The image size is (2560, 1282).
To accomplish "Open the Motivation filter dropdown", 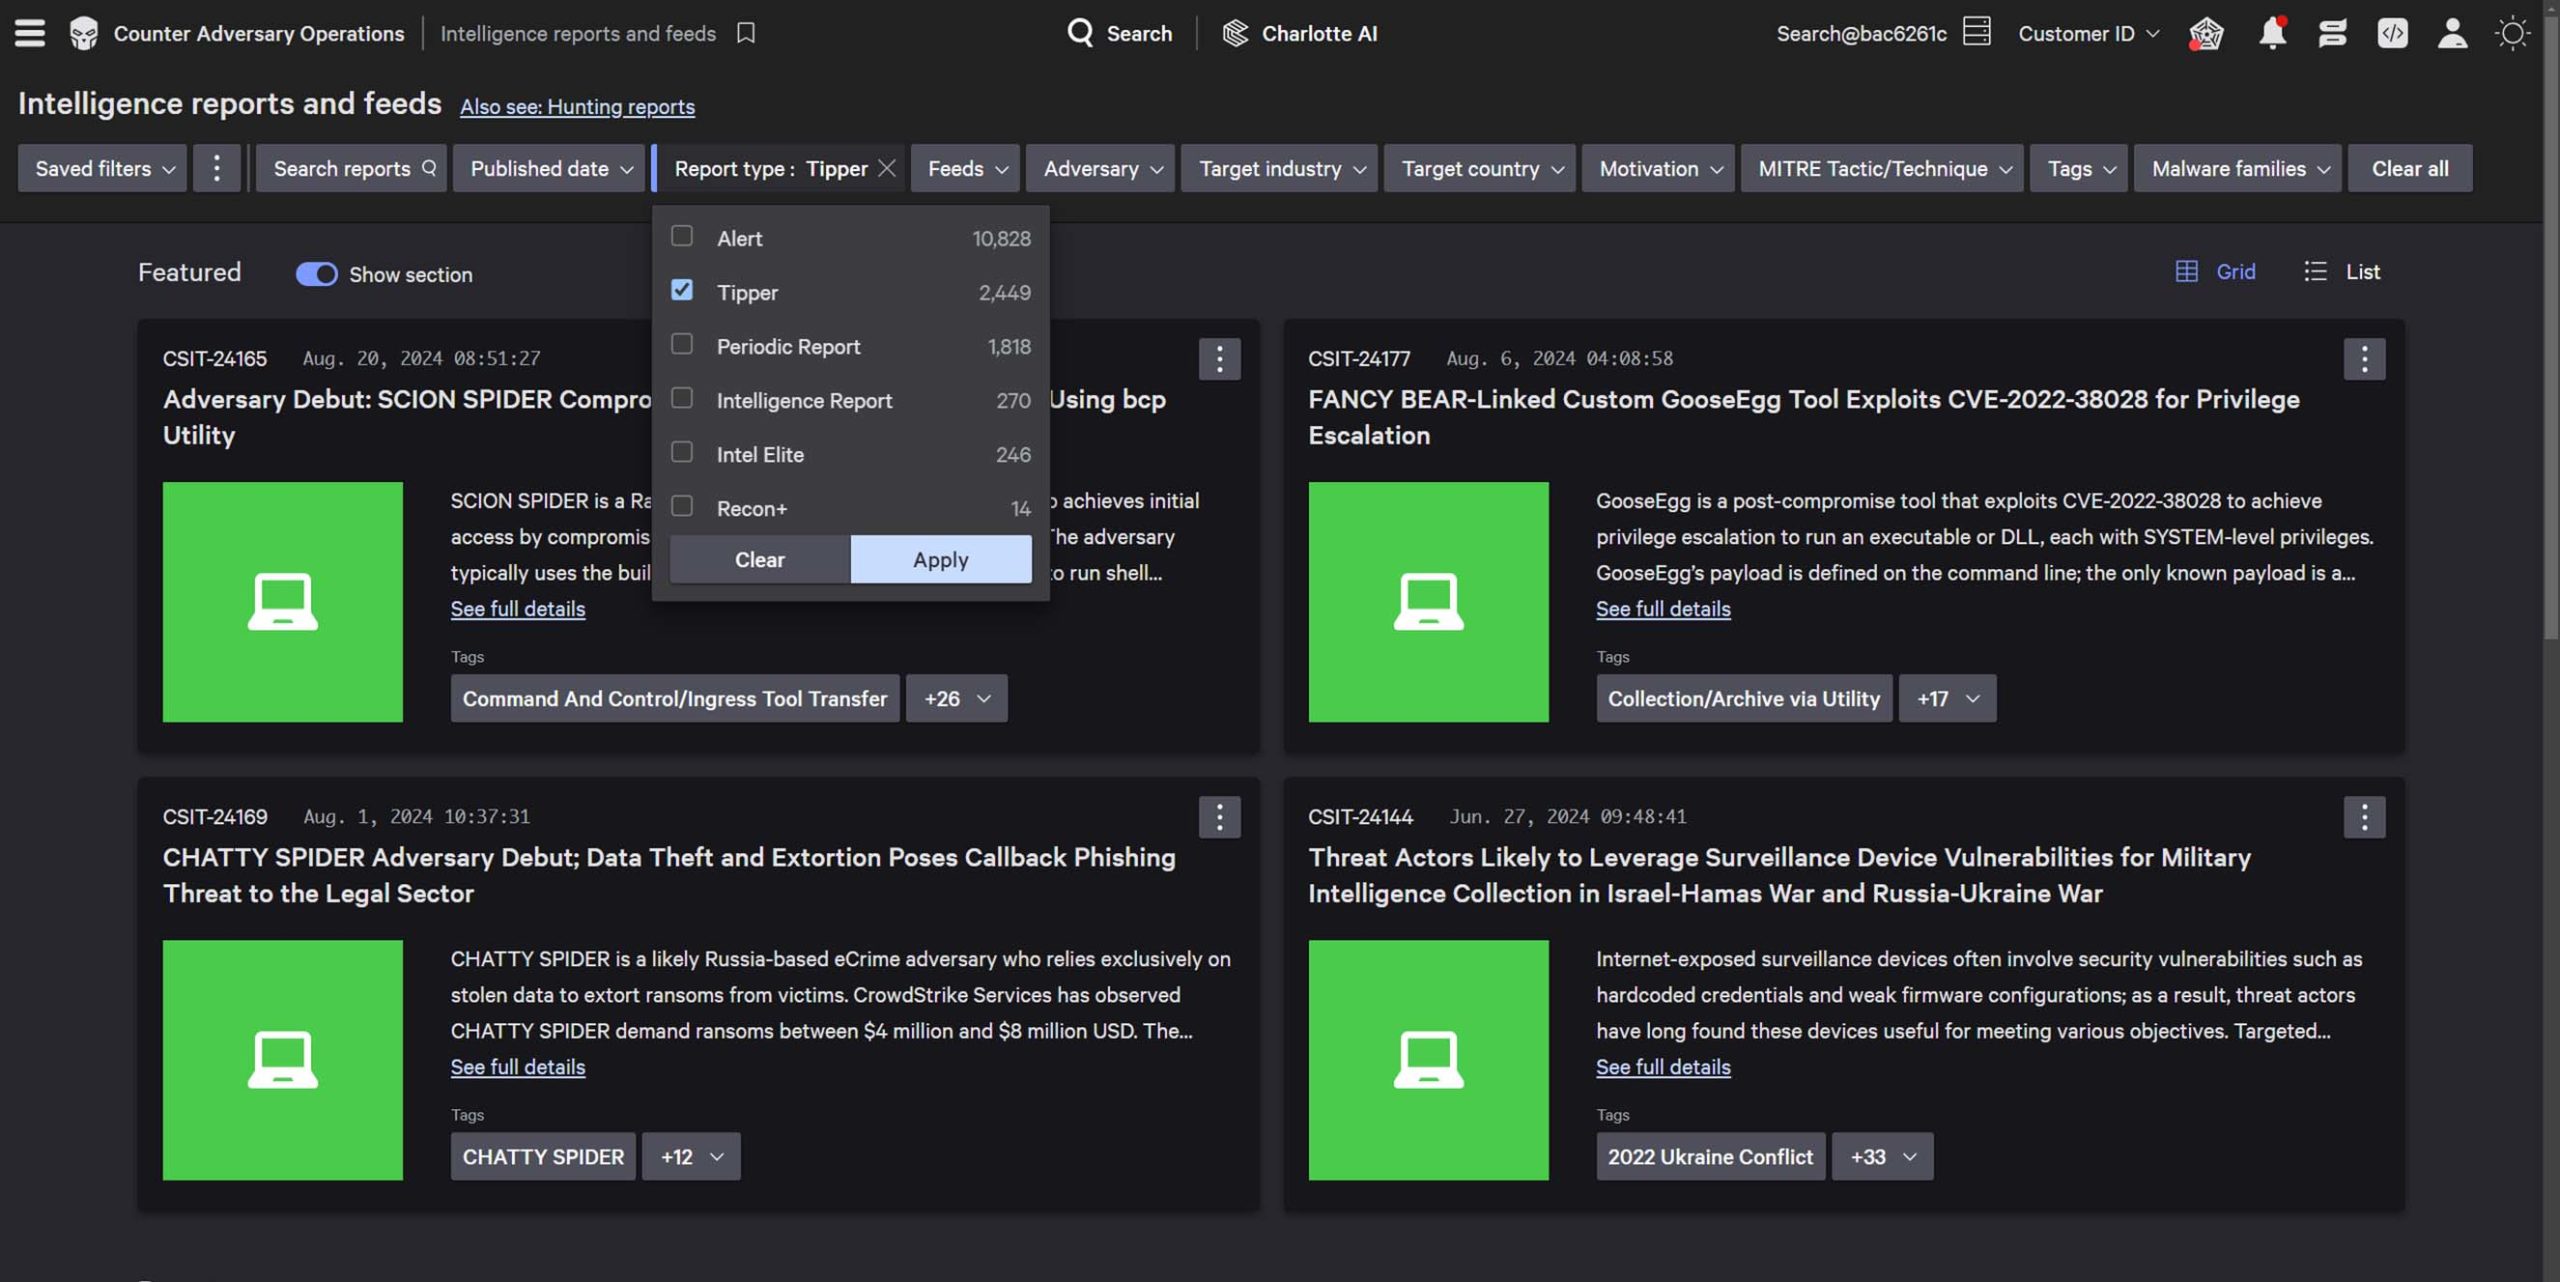I will pos(1658,168).
